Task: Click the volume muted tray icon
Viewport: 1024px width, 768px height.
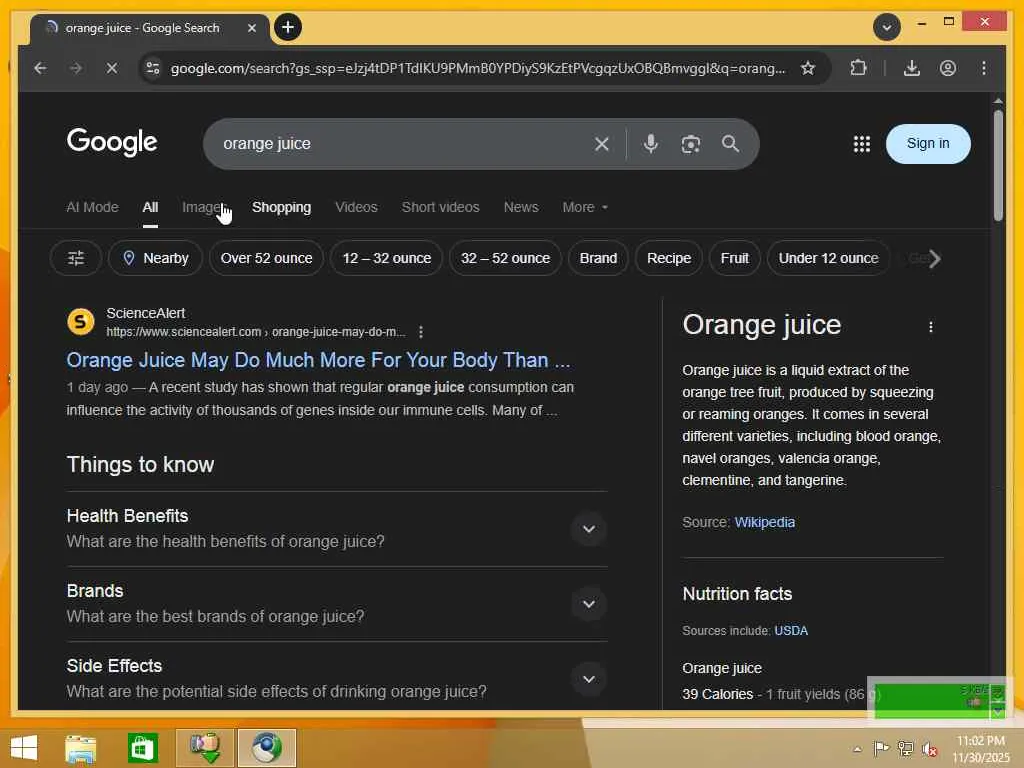Action: (929, 748)
